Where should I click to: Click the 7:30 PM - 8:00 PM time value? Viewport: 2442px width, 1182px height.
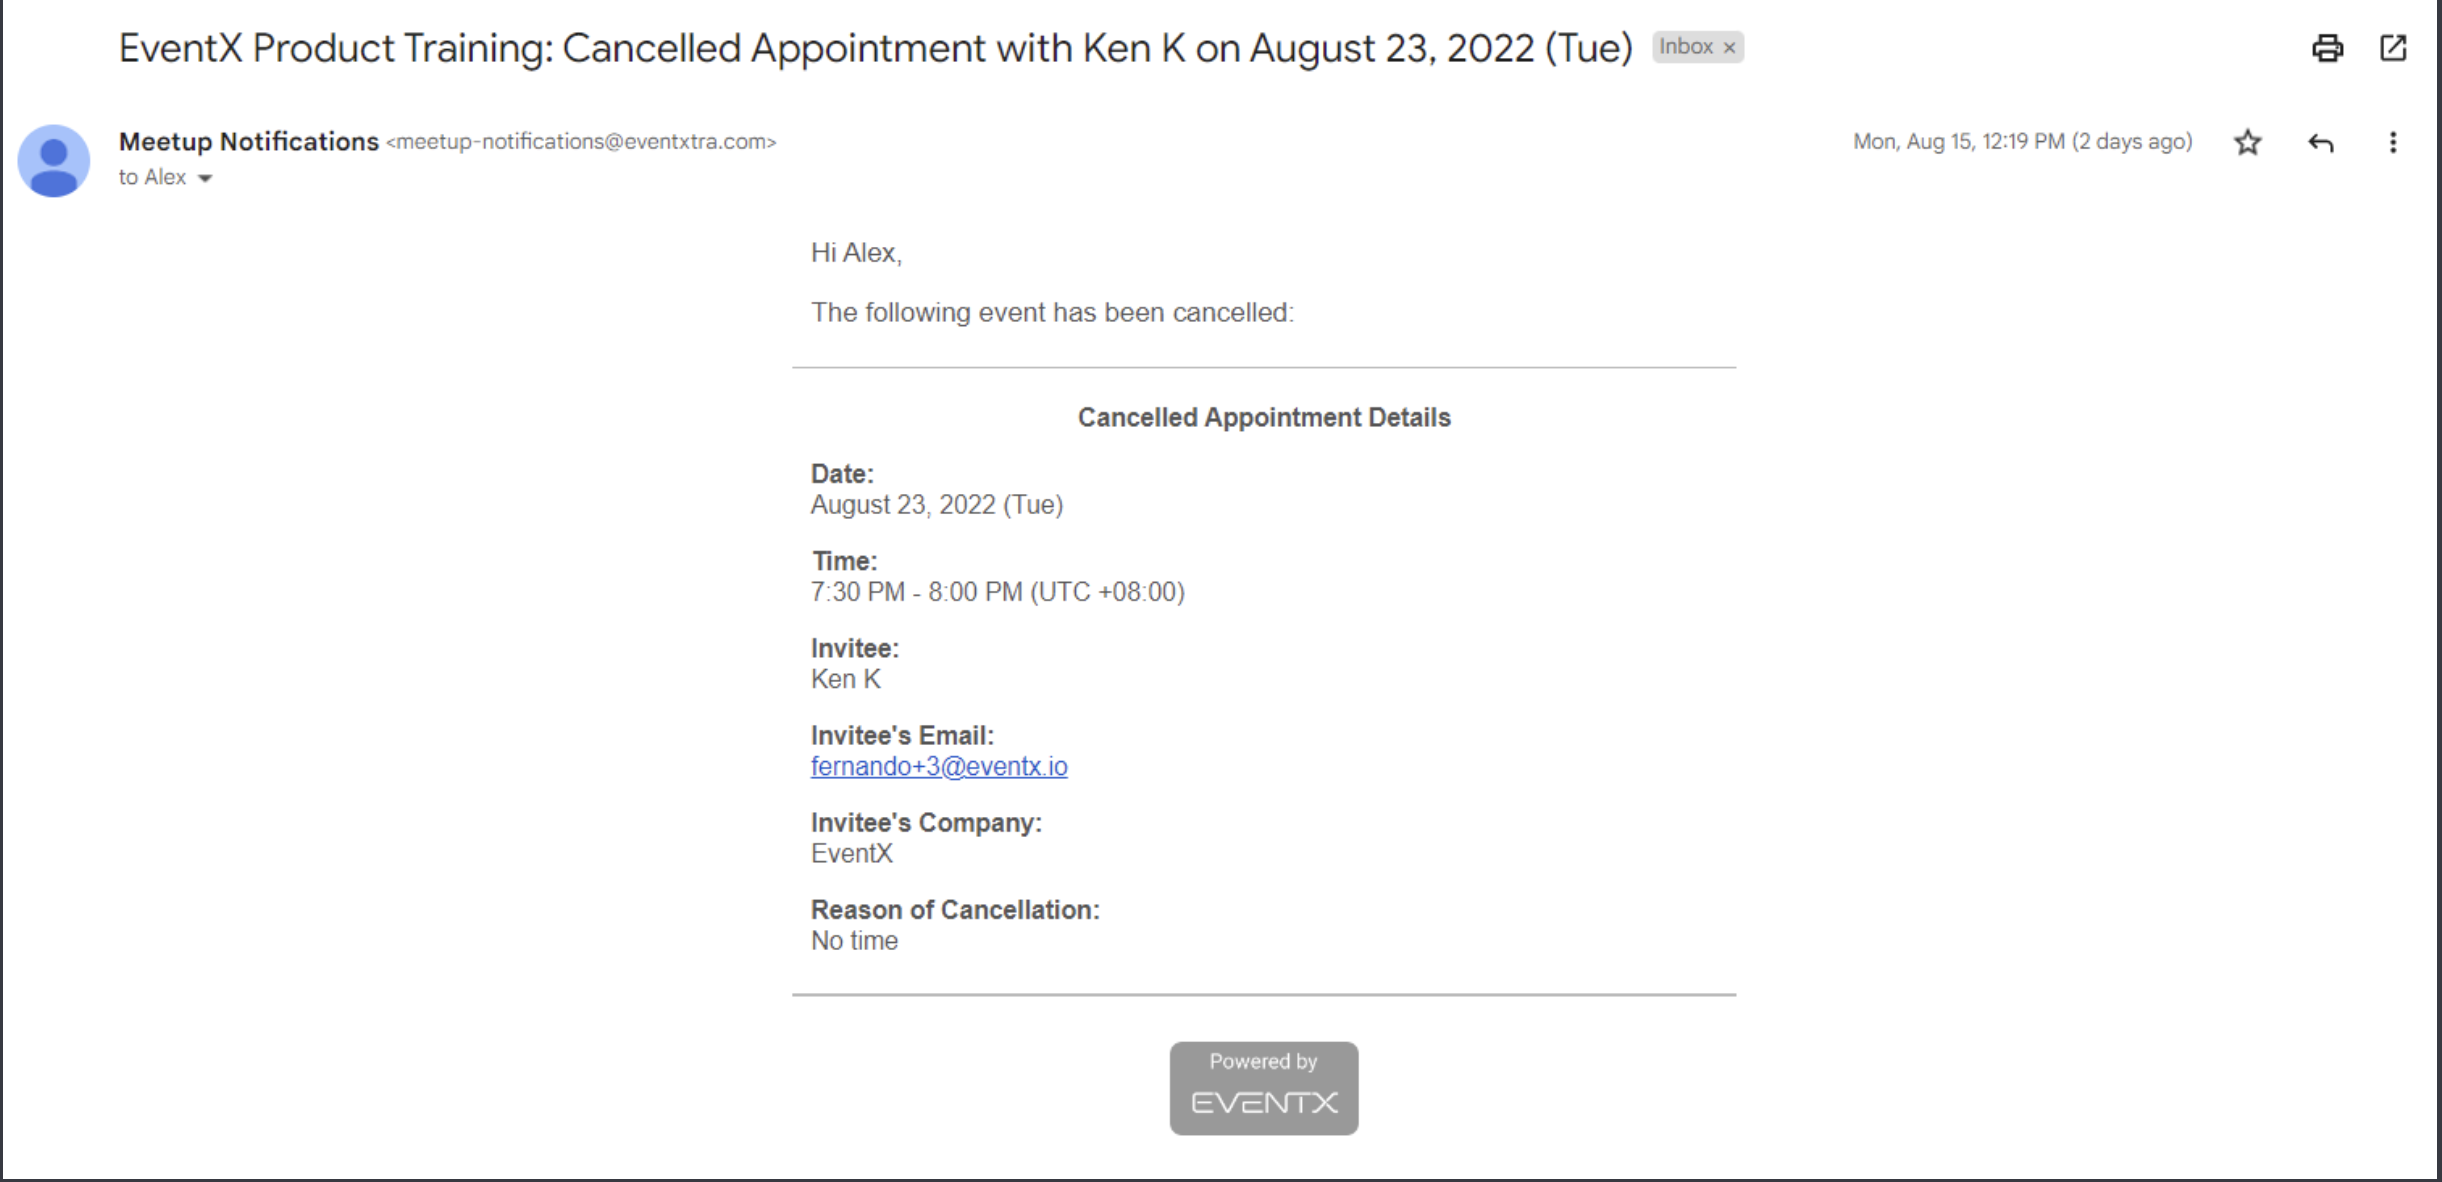click(x=997, y=592)
